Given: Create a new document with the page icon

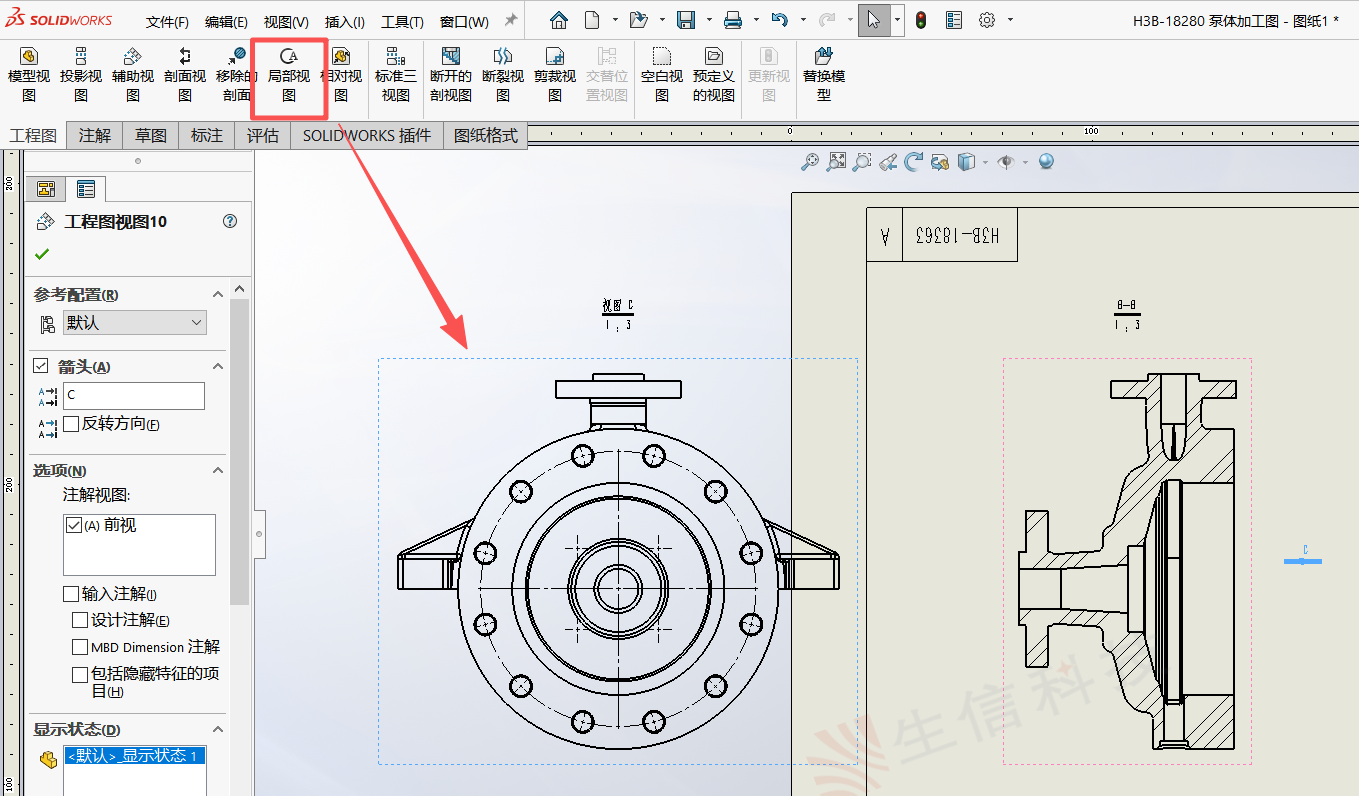Looking at the screenshot, I should click(x=593, y=20).
